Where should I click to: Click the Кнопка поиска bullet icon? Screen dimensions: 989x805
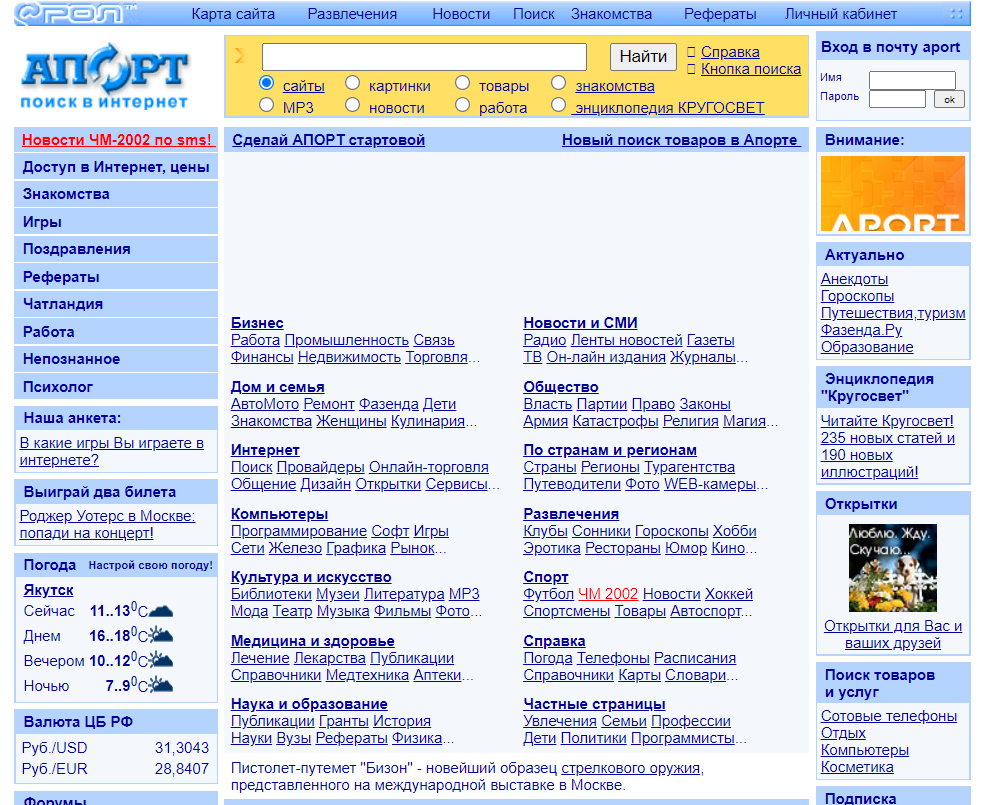point(691,69)
